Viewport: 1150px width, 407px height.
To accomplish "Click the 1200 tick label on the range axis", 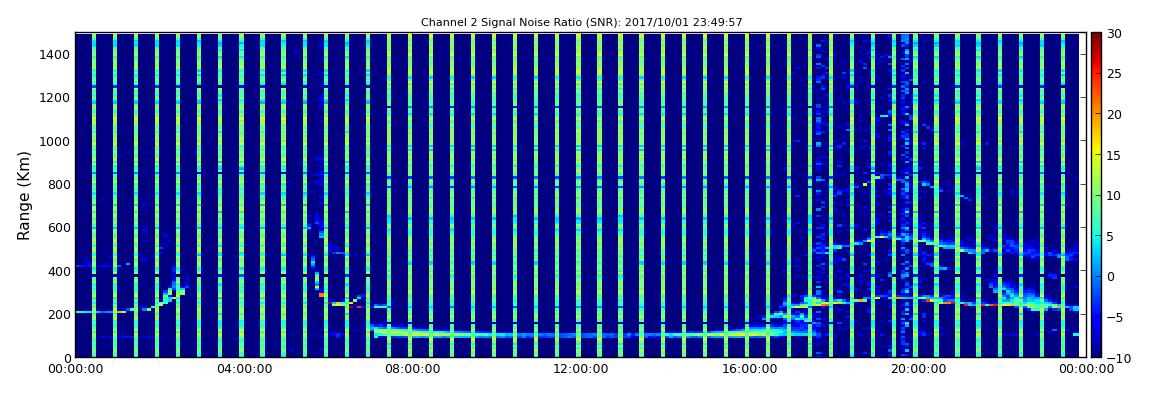I will pos(55,98).
